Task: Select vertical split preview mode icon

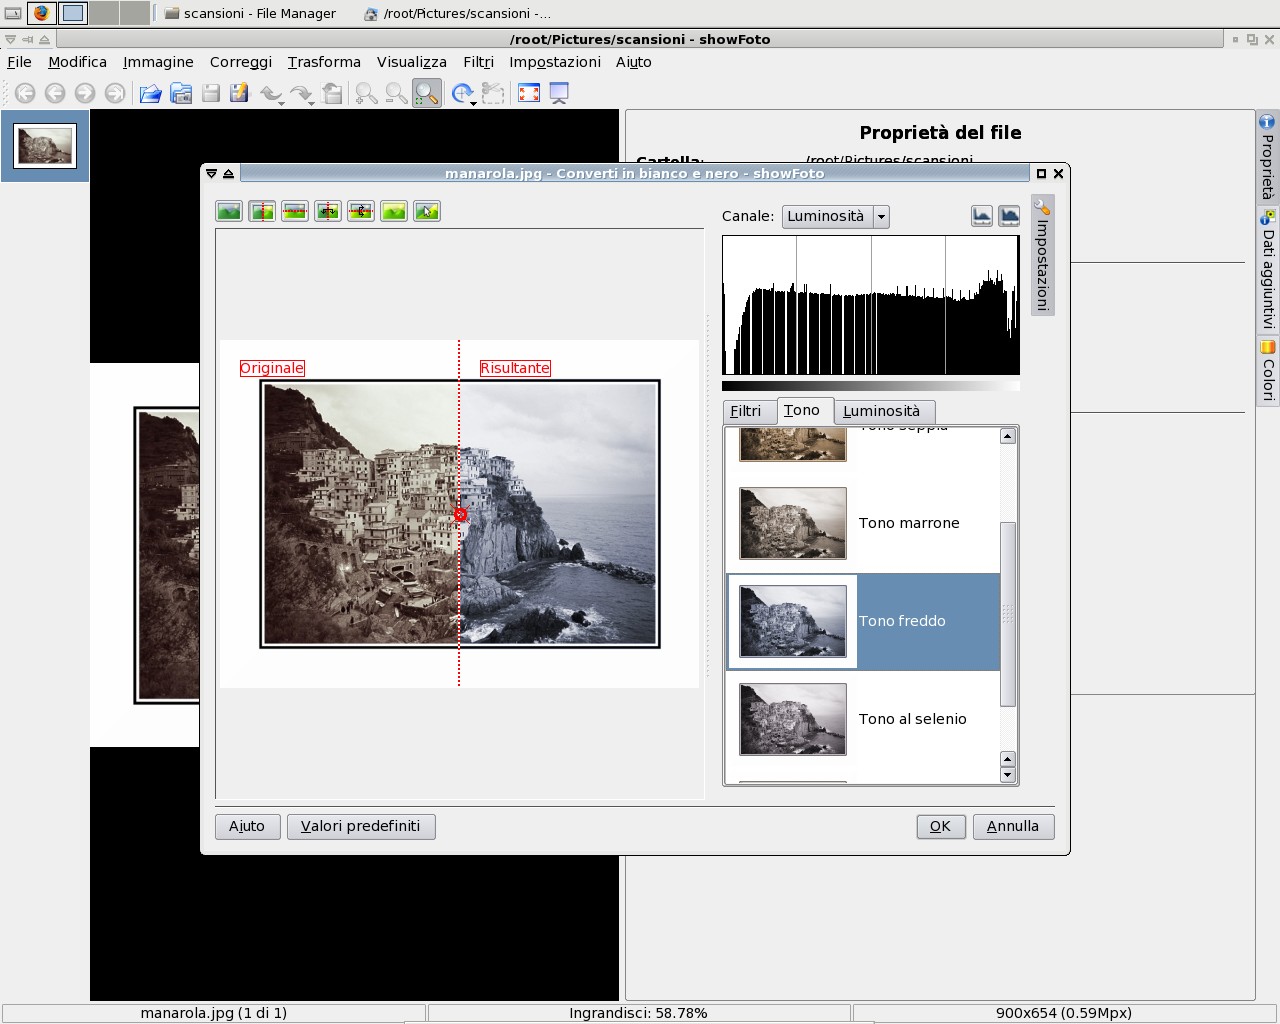Action: [x=262, y=211]
